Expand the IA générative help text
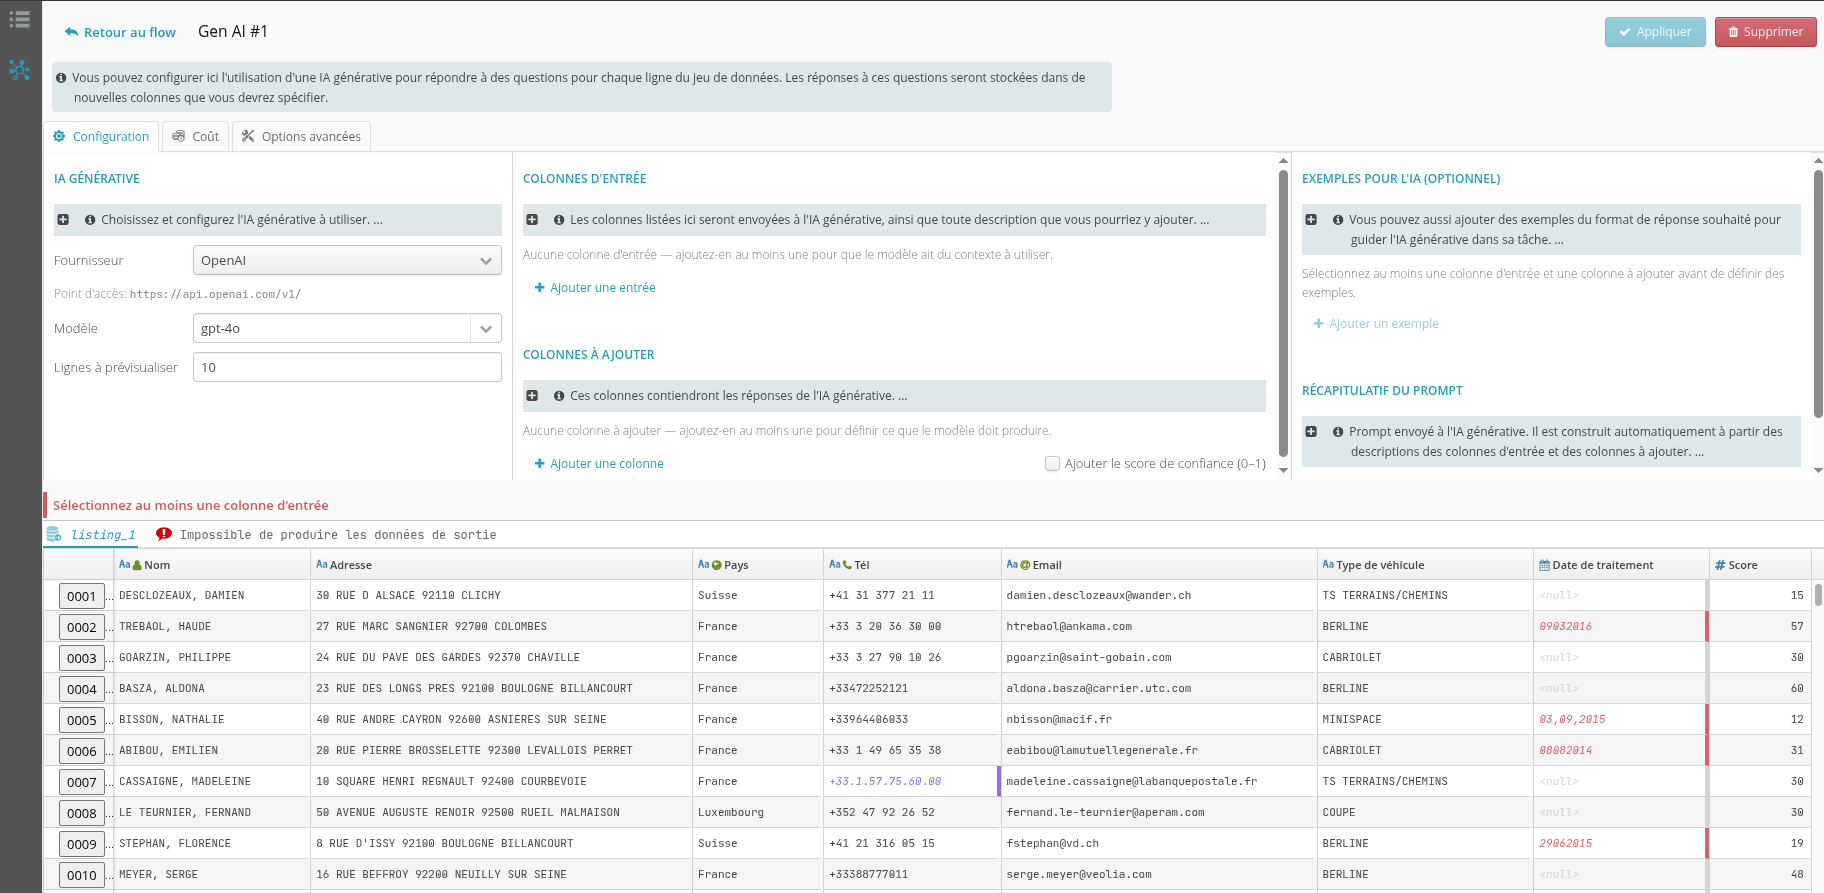This screenshot has width=1824, height=893. click(x=63, y=219)
